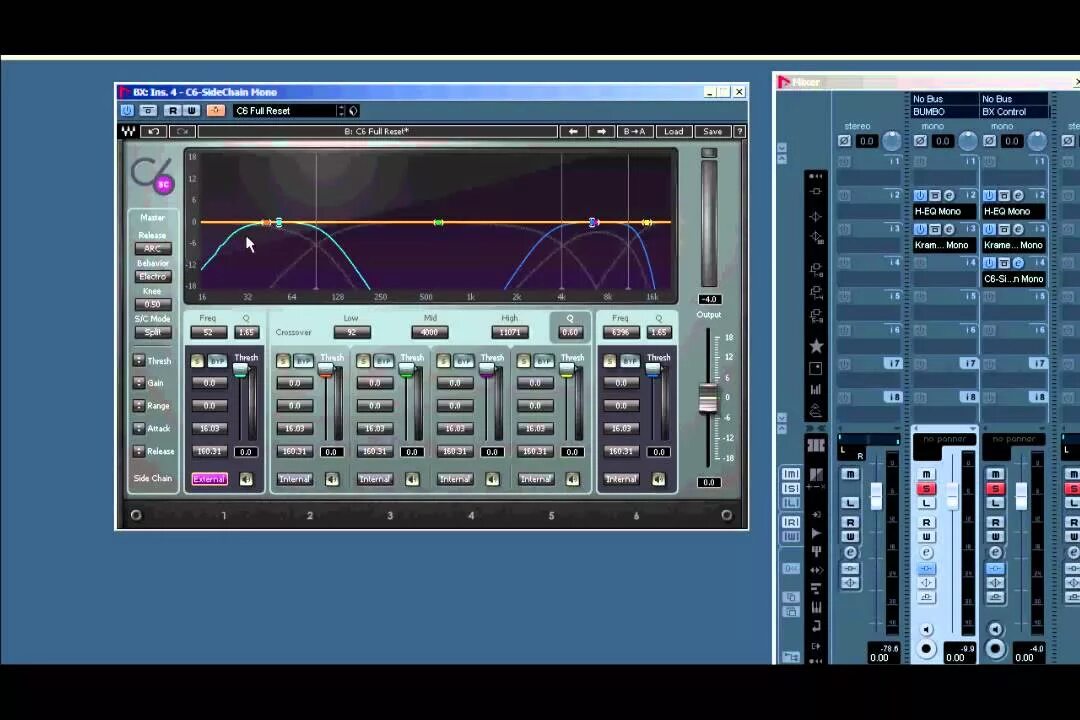
Task: Switch band 6 sidechain source Internal
Action: (x=621, y=479)
